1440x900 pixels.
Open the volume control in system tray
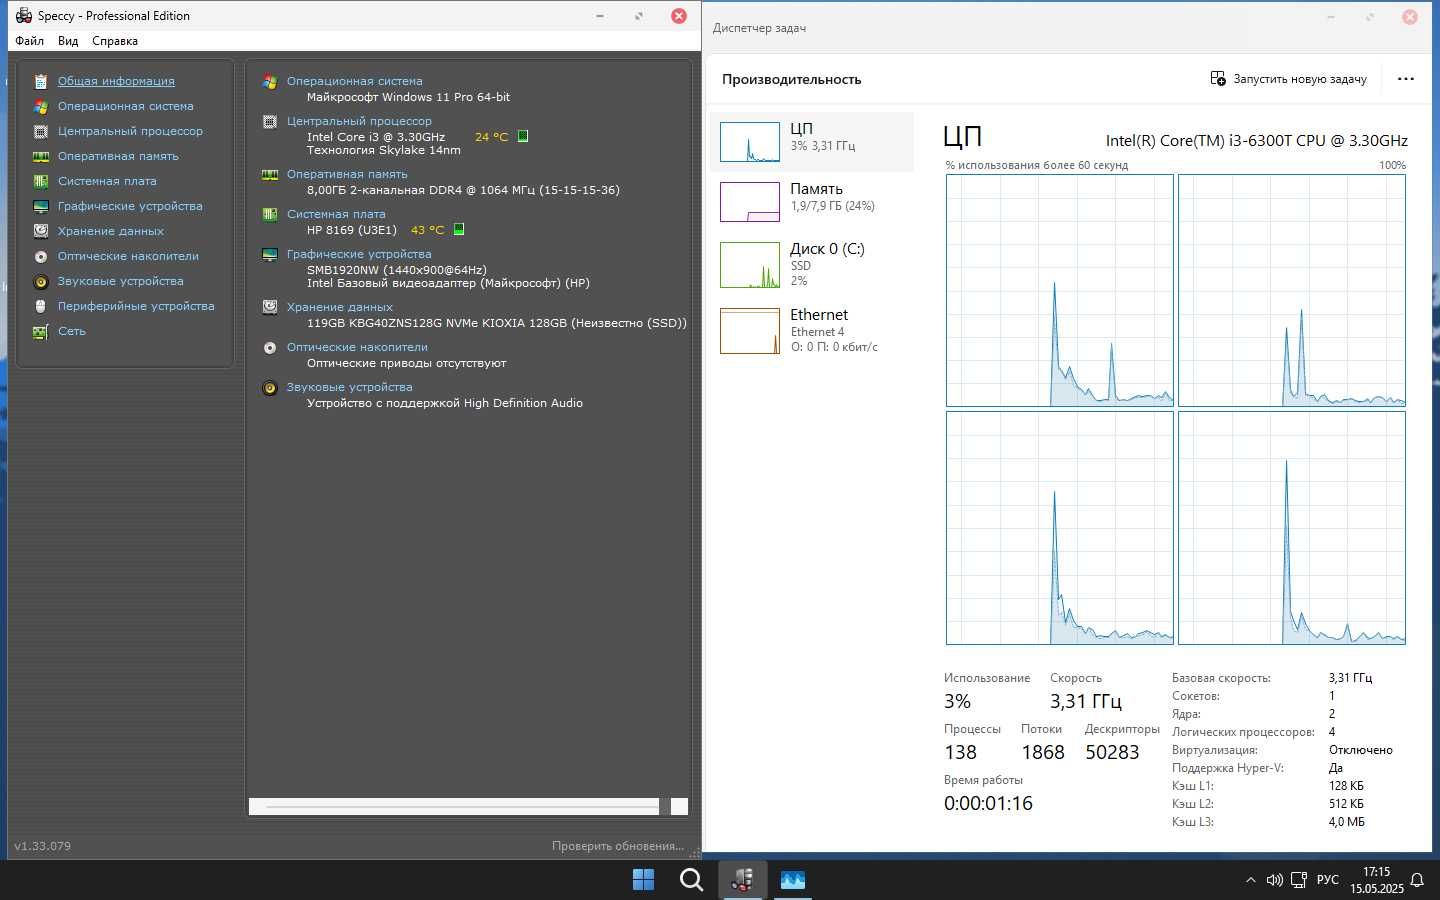[1274, 880]
